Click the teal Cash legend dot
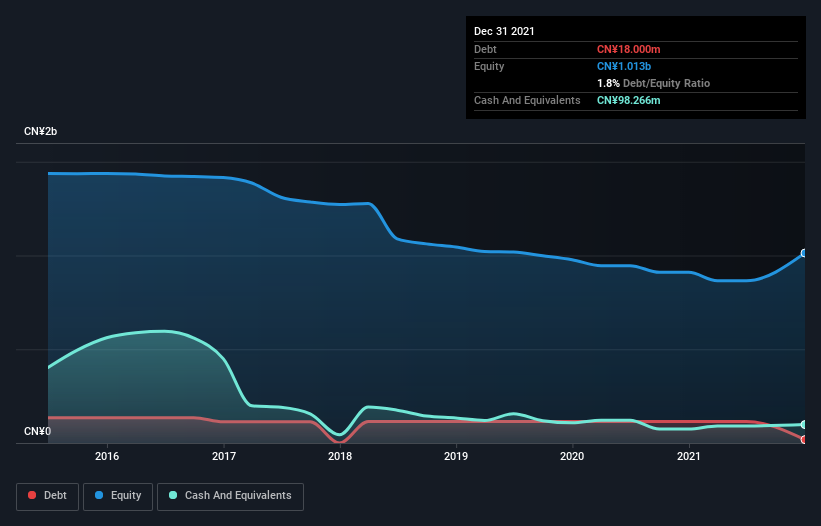821x526 pixels. click(173, 495)
